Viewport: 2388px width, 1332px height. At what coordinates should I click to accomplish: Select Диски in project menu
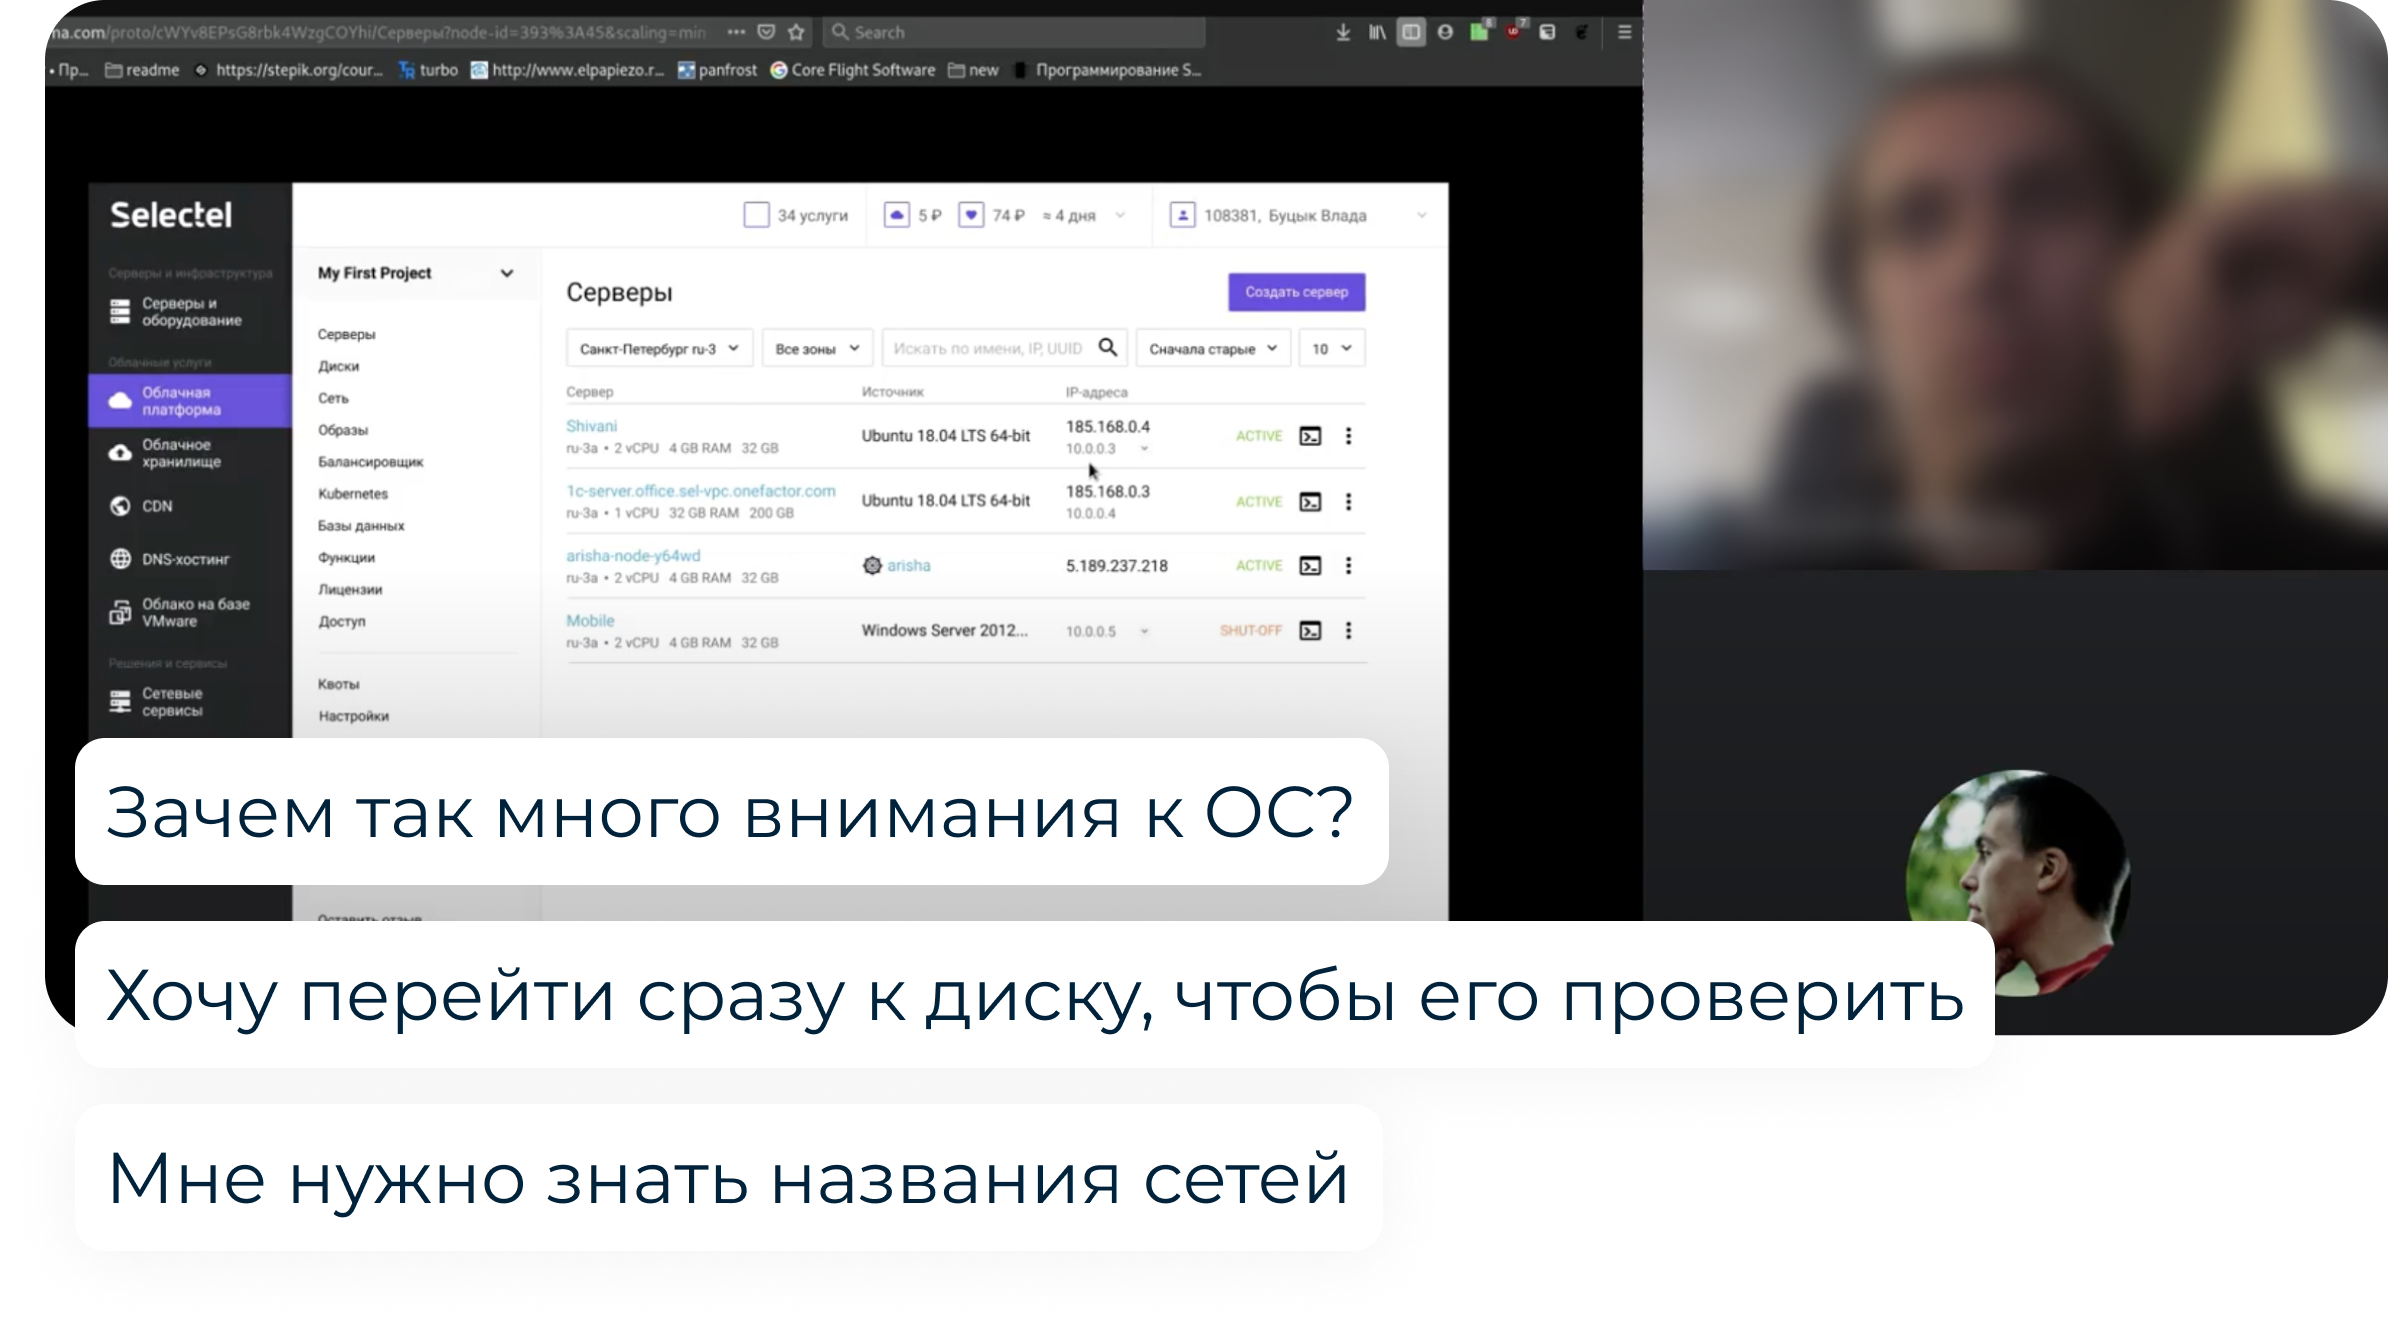coord(339,366)
